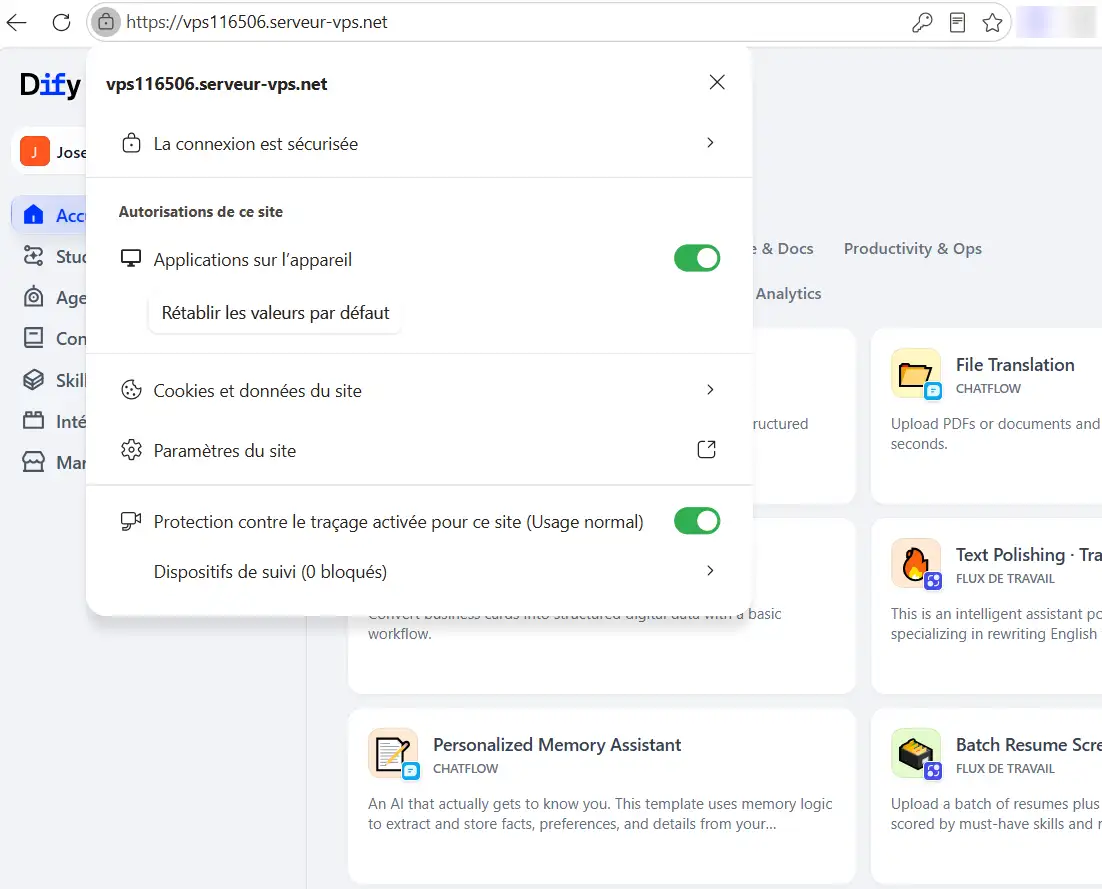This screenshot has width=1102, height=889.
Task: Click the Text Polishing flame icon
Action: pos(916,563)
